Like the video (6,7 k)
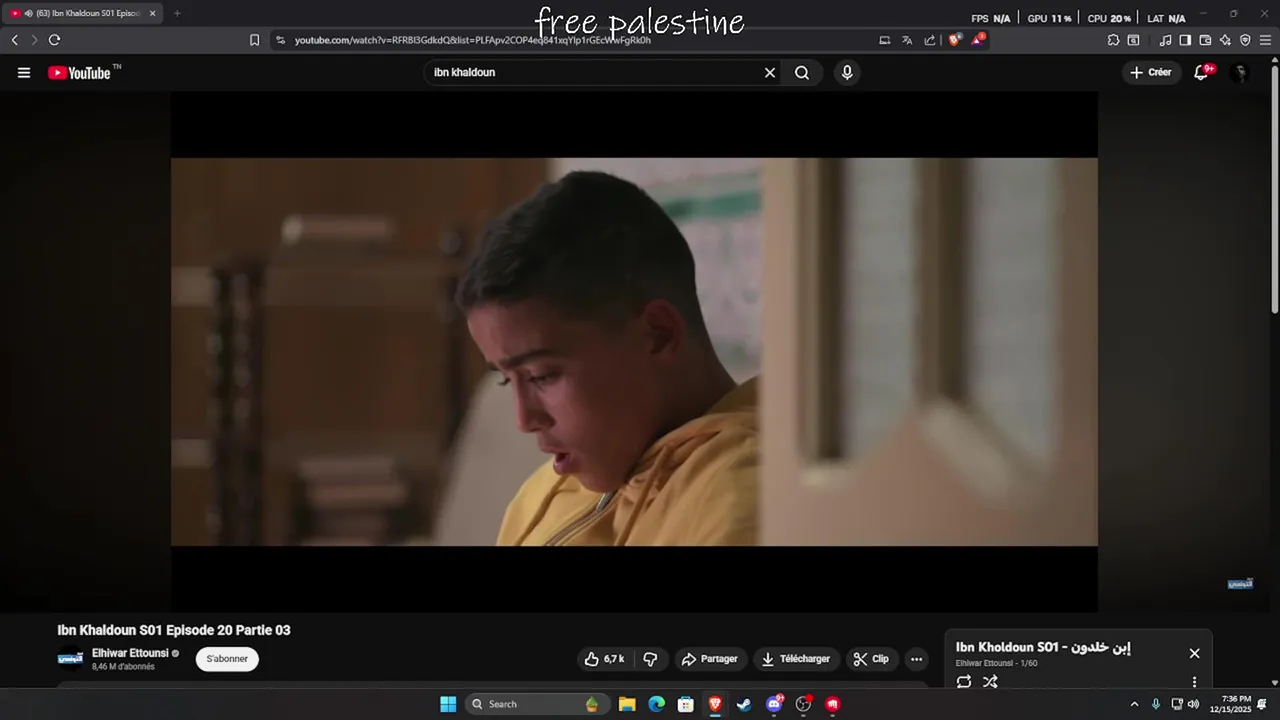Image resolution: width=1280 pixels, height=720 pixels. pyautogui.click(x=605, y=659)
